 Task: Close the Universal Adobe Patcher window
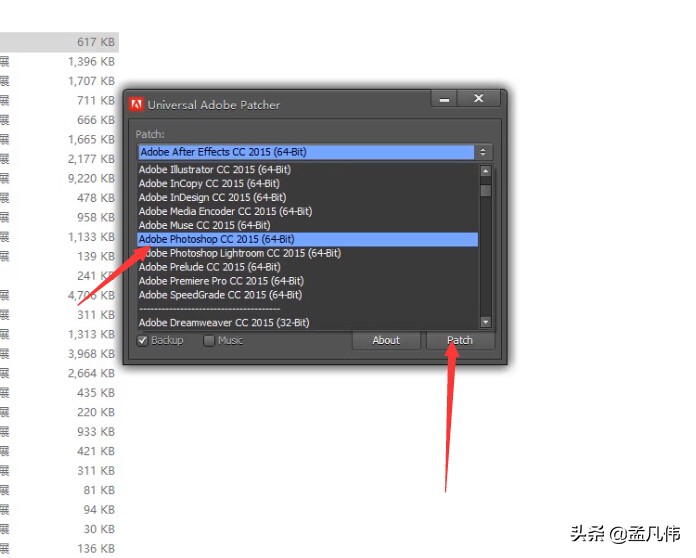tap(478, 99)
